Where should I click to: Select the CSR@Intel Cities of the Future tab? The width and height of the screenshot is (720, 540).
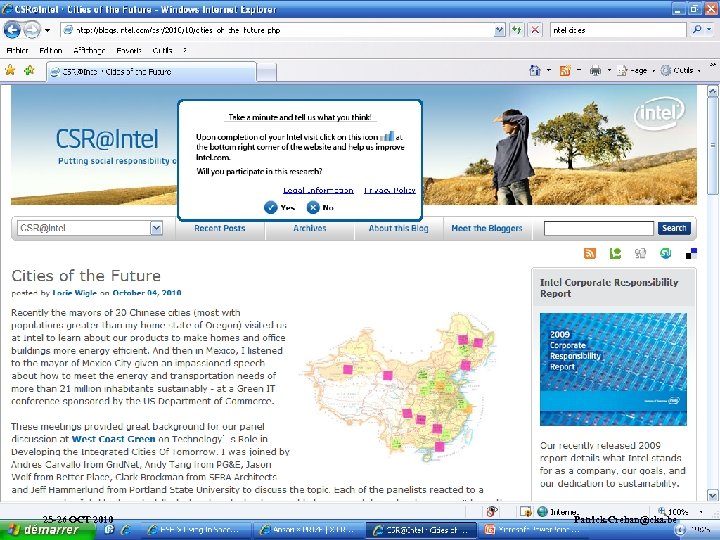tap(151, 72)
